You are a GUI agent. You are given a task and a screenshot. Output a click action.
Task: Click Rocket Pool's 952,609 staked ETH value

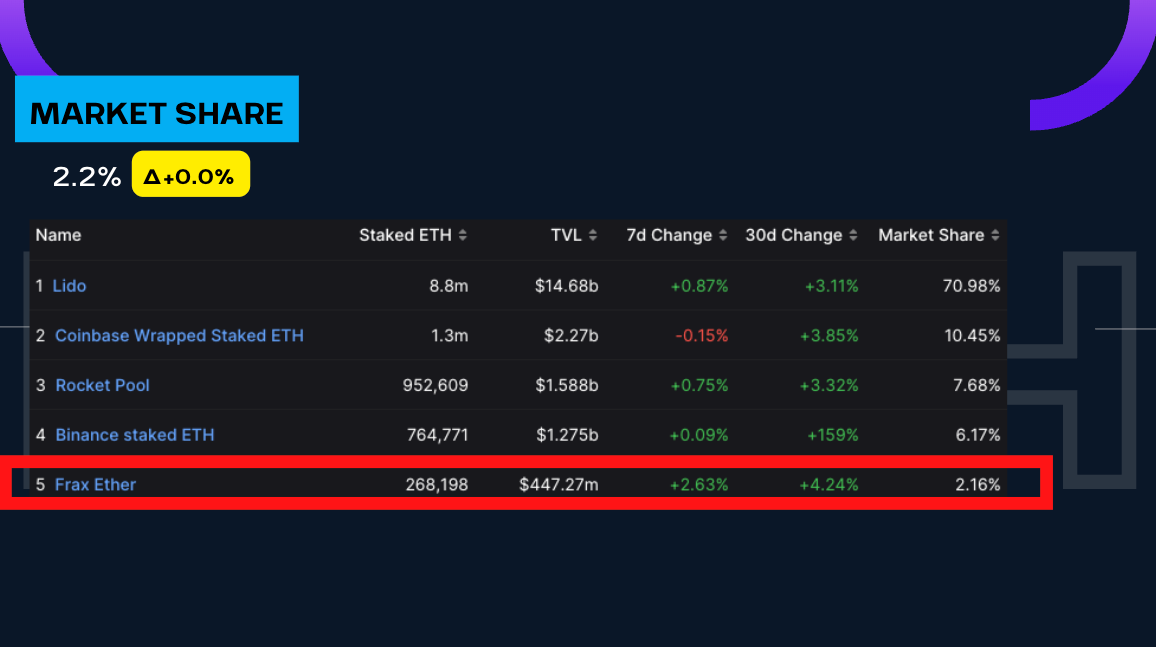pos(437,385)
